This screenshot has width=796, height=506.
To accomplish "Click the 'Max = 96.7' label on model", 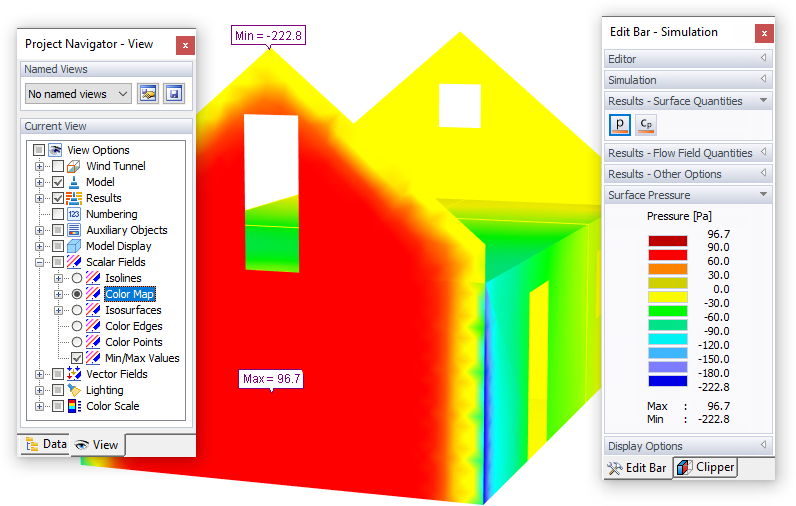I will click(271, 379).
